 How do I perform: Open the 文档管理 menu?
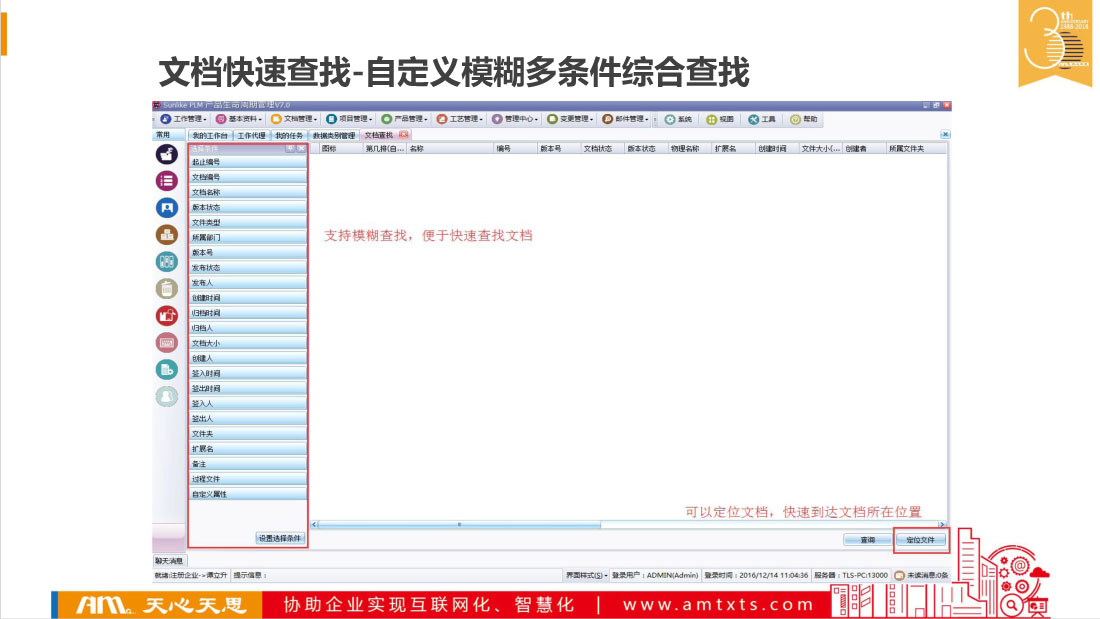(x=294, y=119)
